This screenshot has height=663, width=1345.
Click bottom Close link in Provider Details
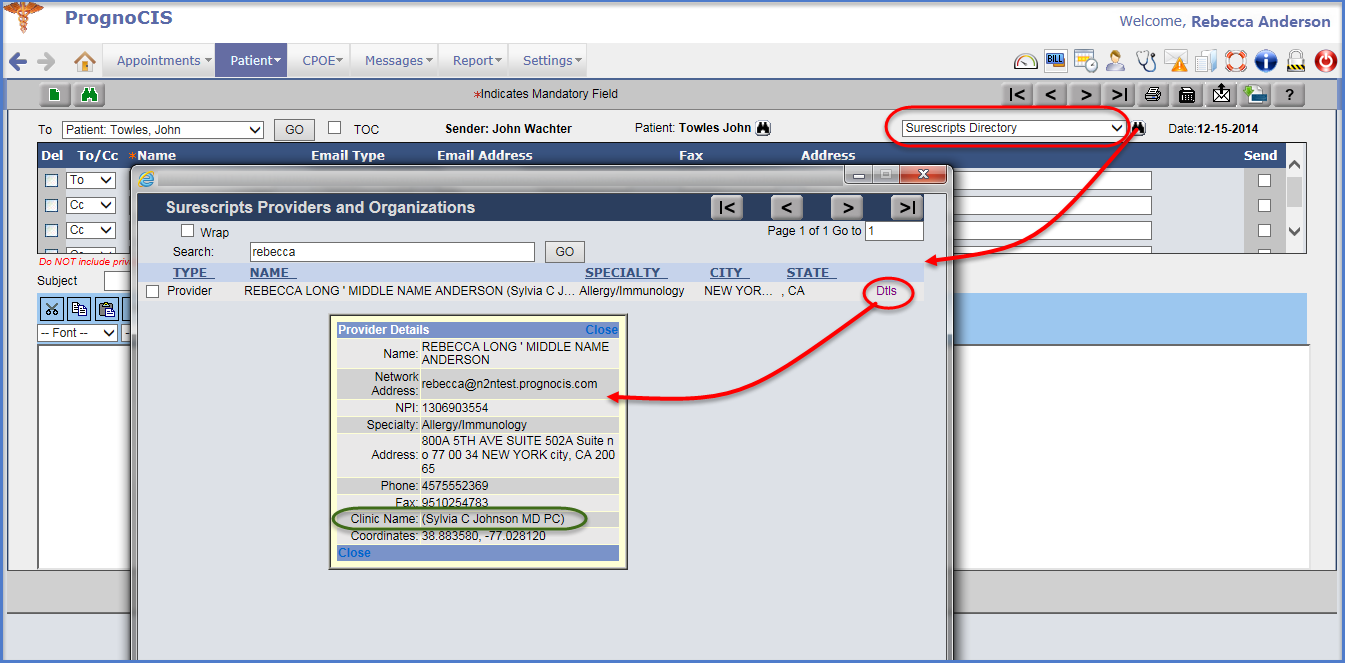354,553
